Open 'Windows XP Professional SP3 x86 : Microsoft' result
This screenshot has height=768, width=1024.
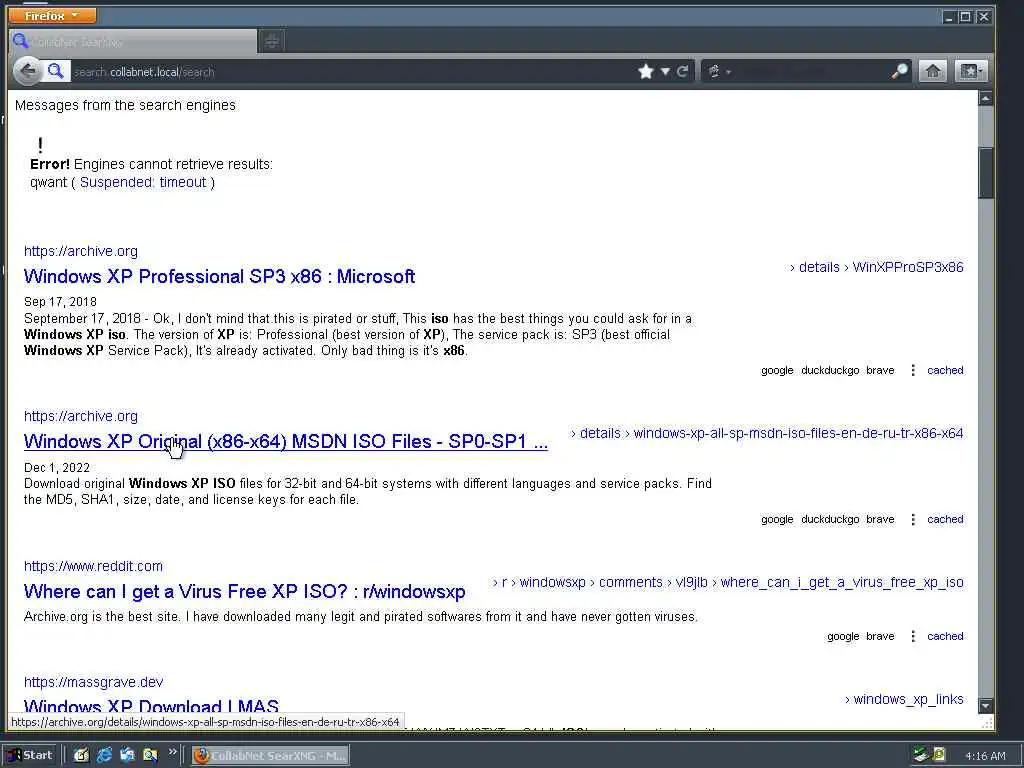coord(219,276)
